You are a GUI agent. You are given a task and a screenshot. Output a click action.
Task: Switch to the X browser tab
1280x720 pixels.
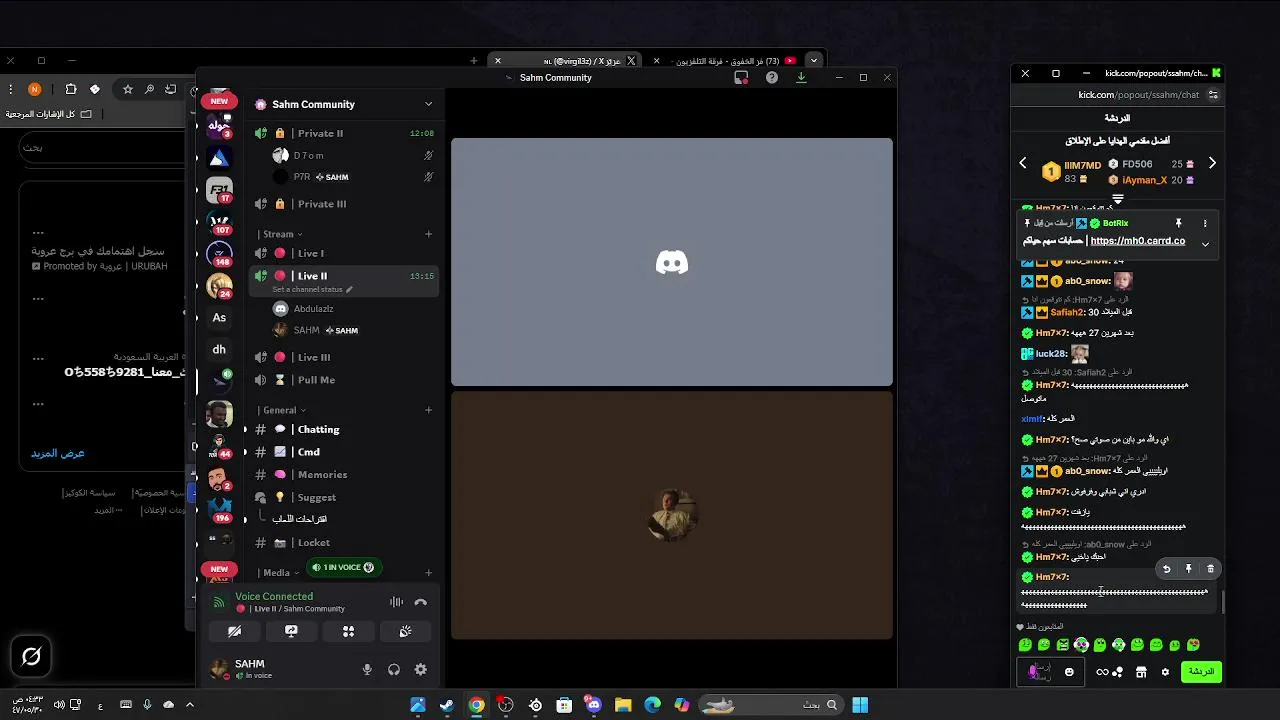pos(567,61)
